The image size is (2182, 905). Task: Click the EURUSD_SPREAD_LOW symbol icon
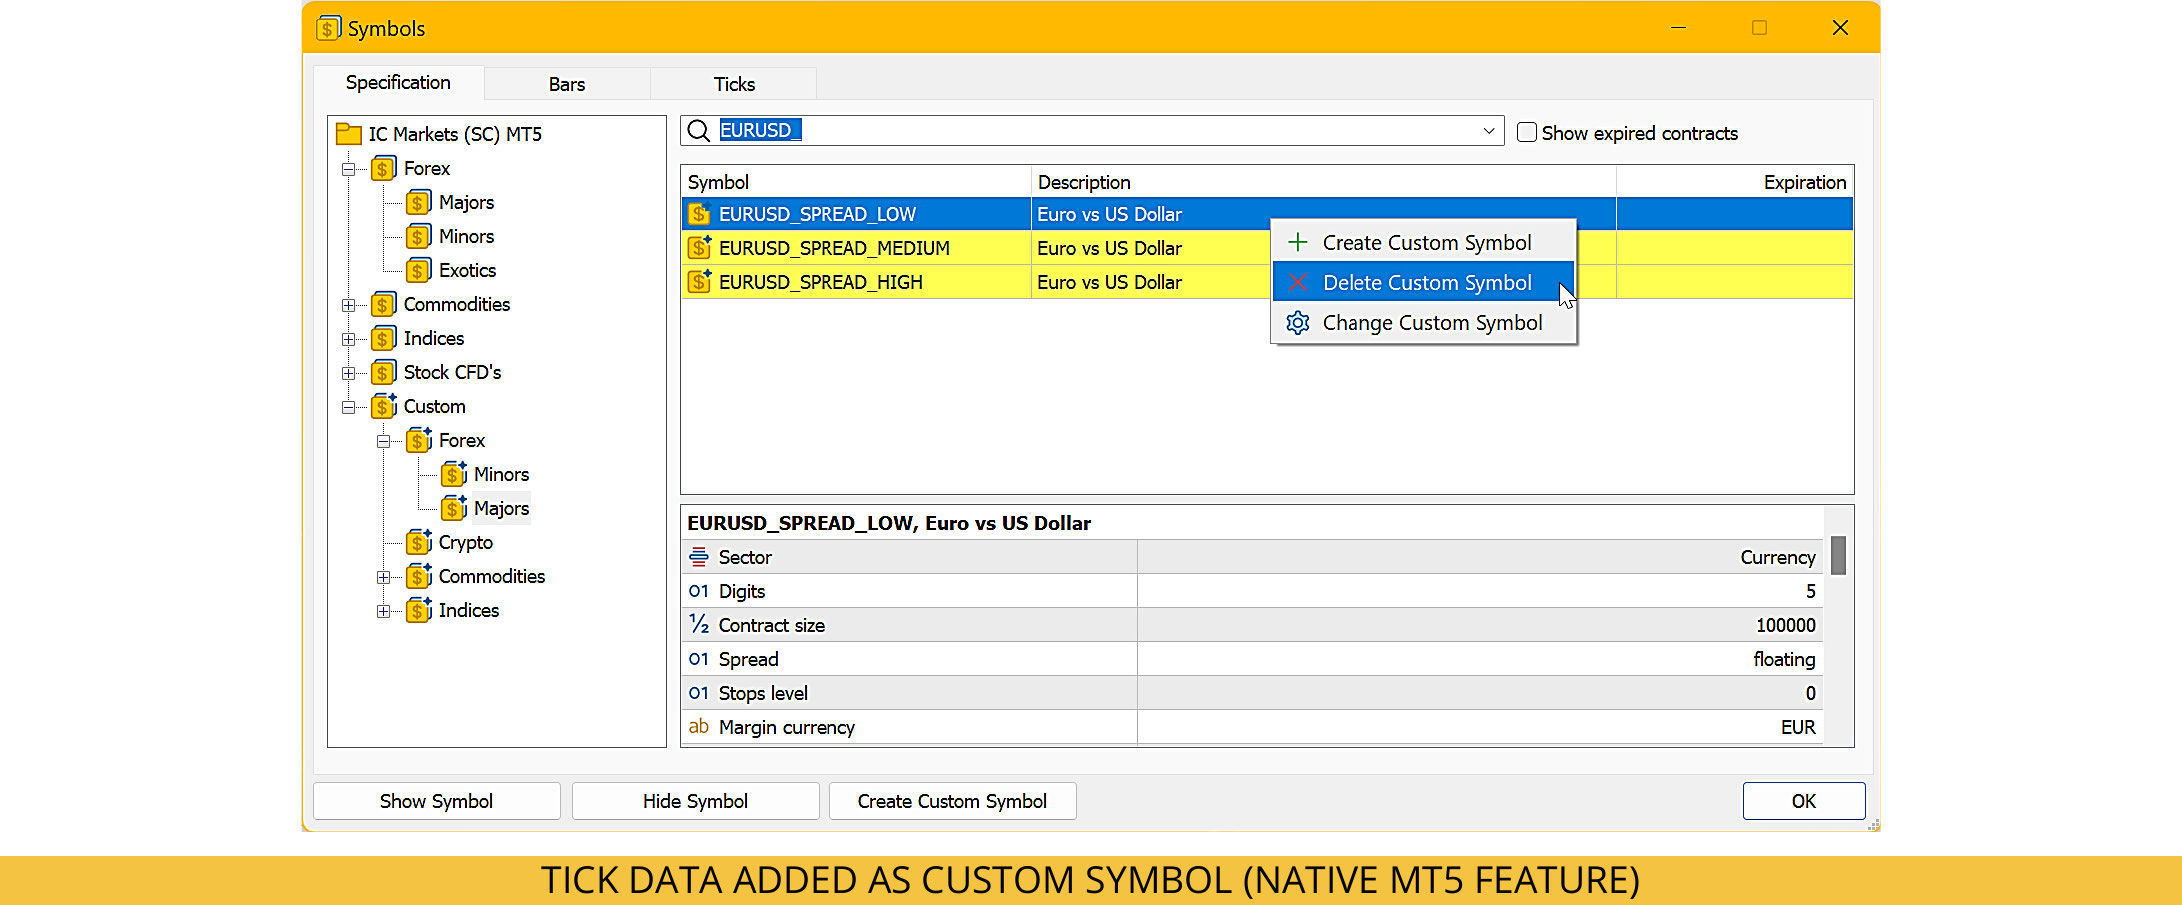[700, 214]
